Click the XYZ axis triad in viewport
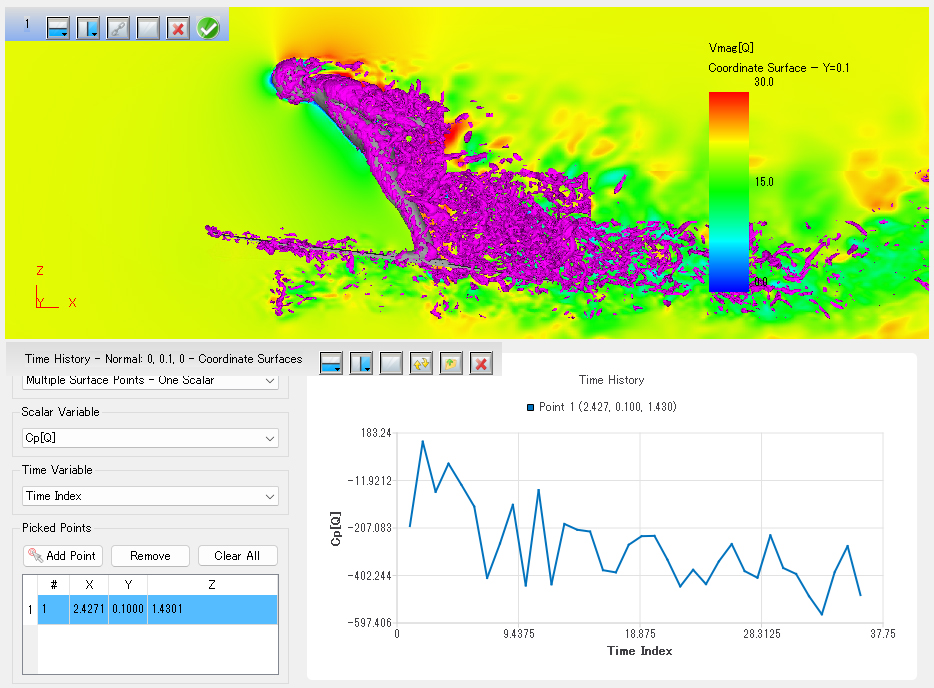Screen dimensions: 934x688 tap(55, 288)
